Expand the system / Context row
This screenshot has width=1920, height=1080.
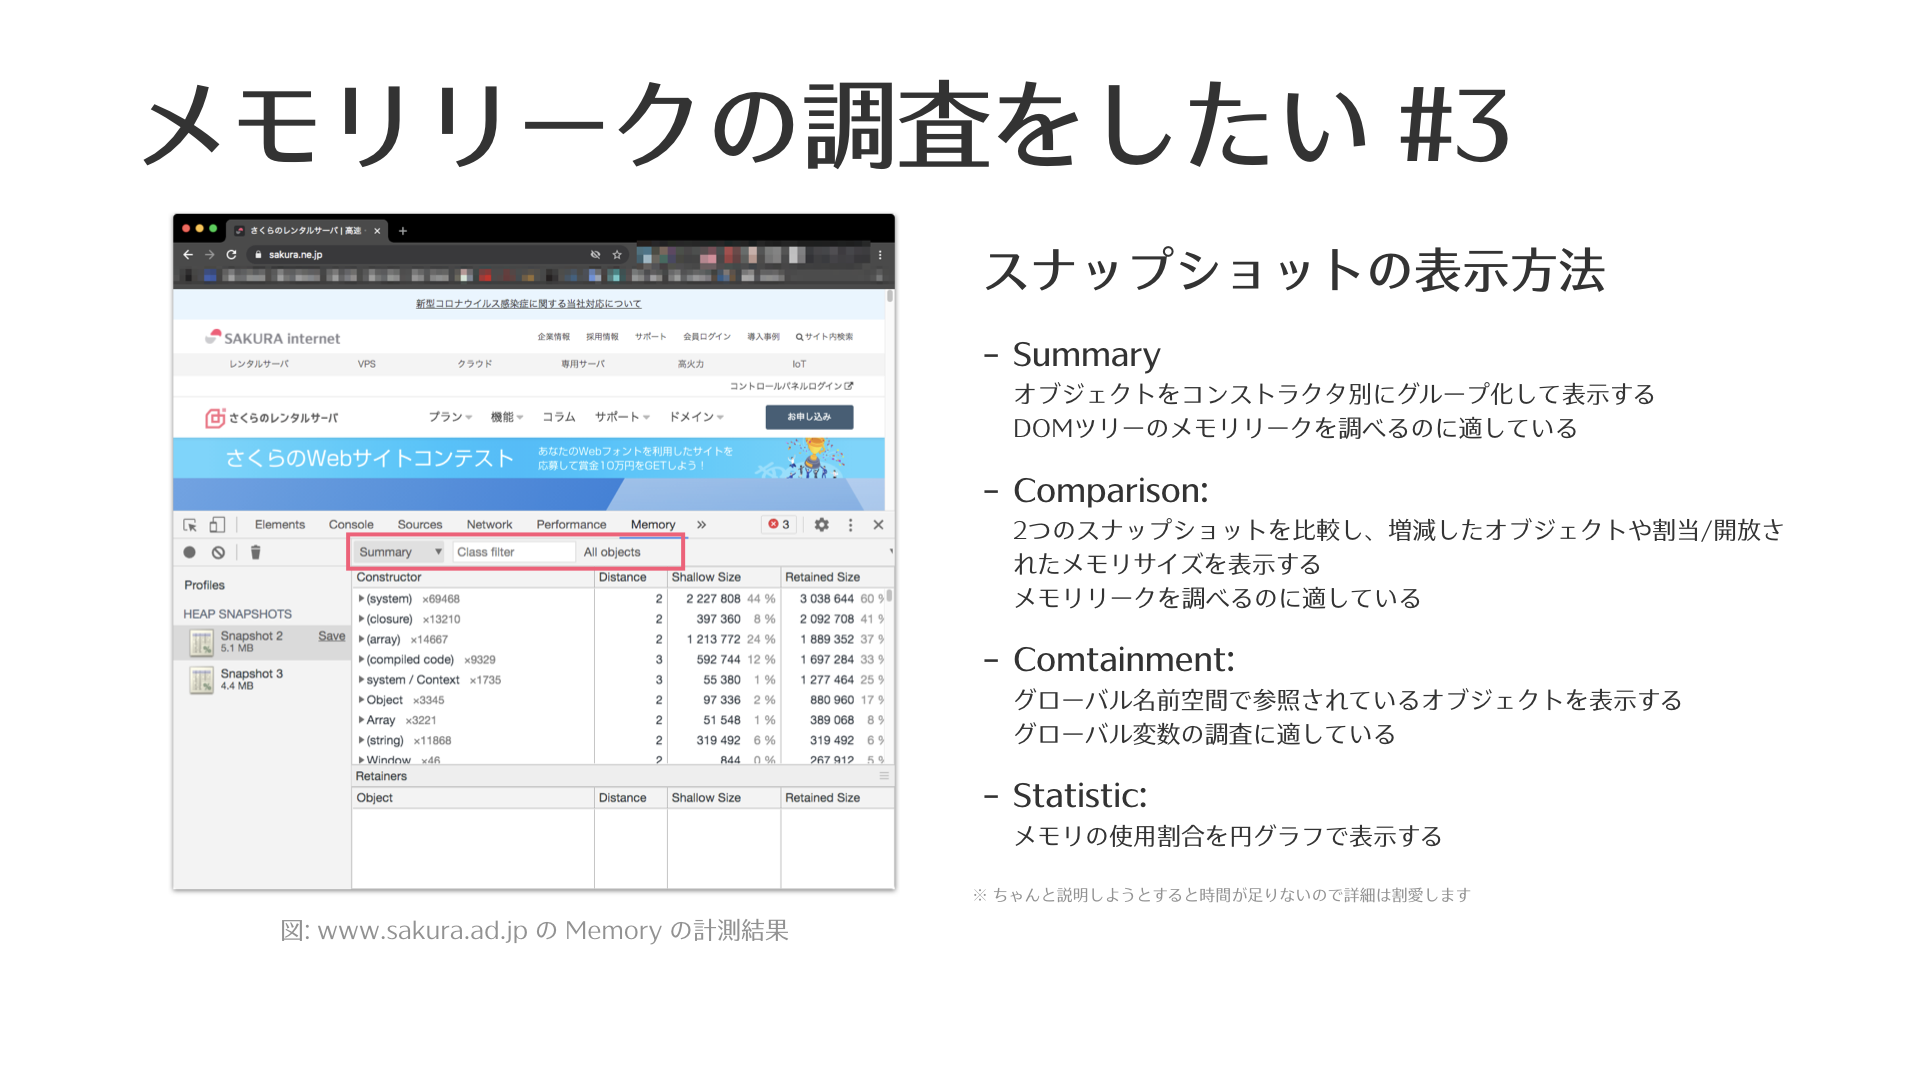[x=361, y=680]
